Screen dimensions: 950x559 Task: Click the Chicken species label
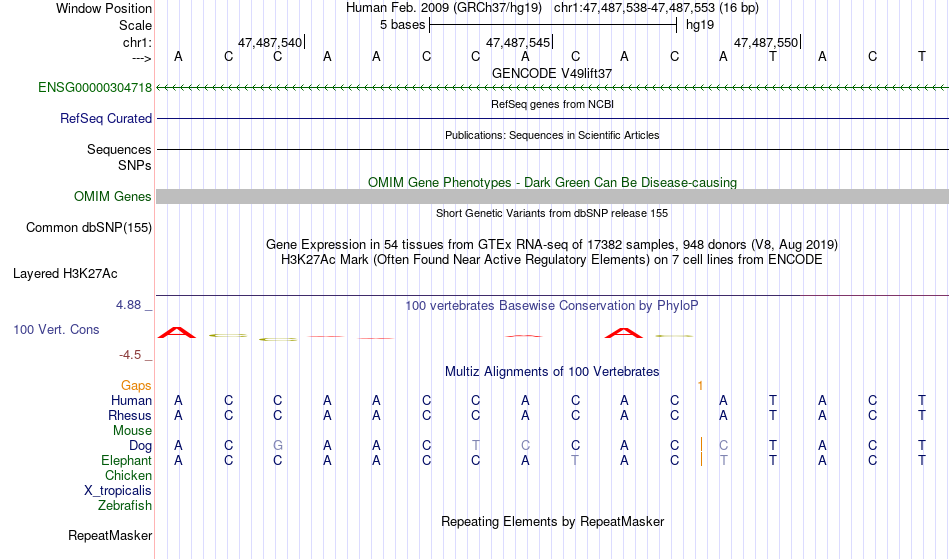[128, 476]
